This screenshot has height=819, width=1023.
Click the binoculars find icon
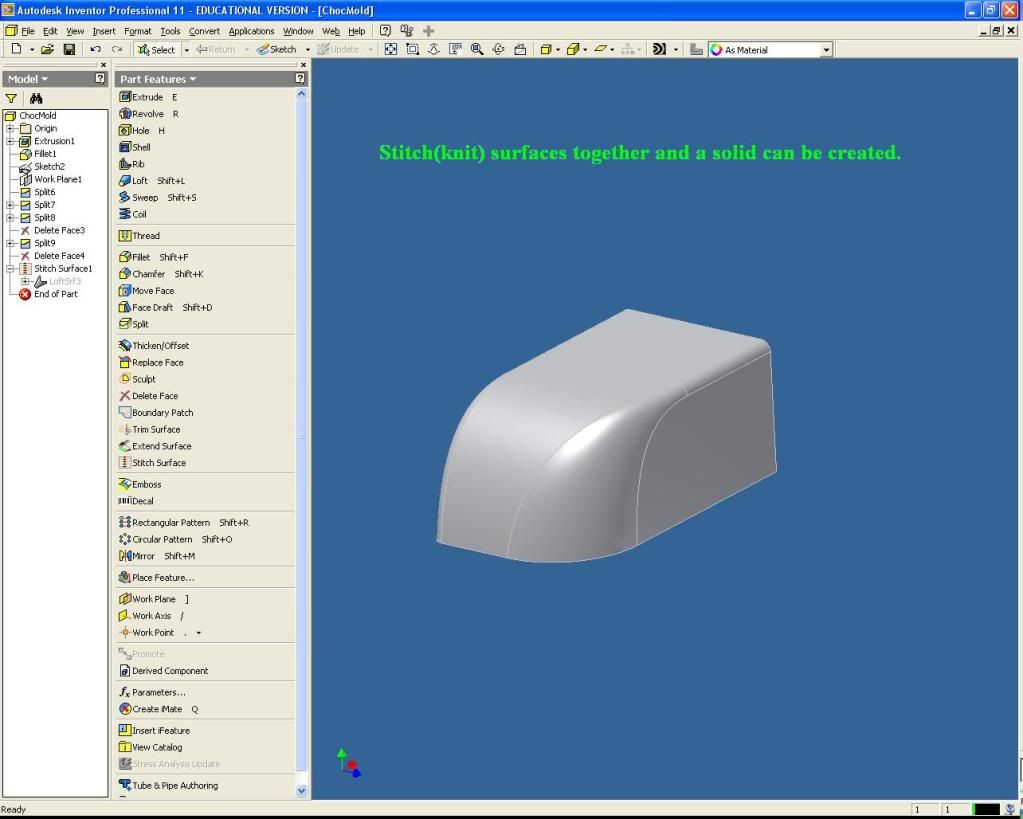click(x=36, y=98)
